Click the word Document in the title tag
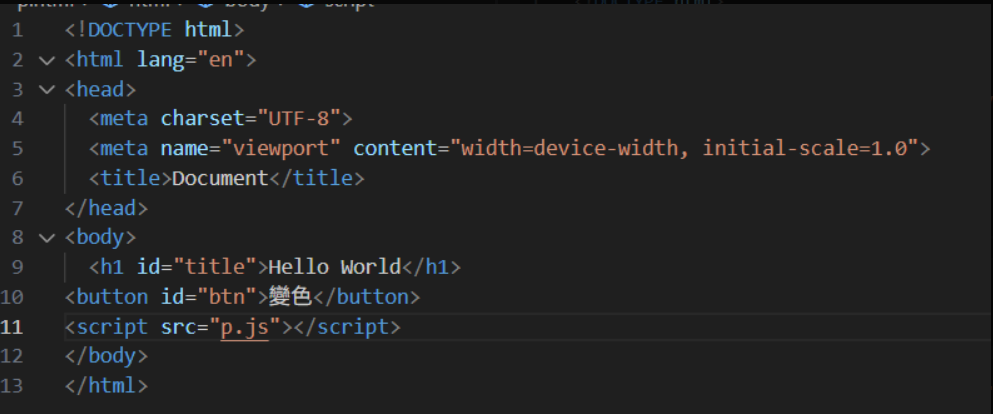The height and width of the screenshot is (414, 993). point(220,179)
